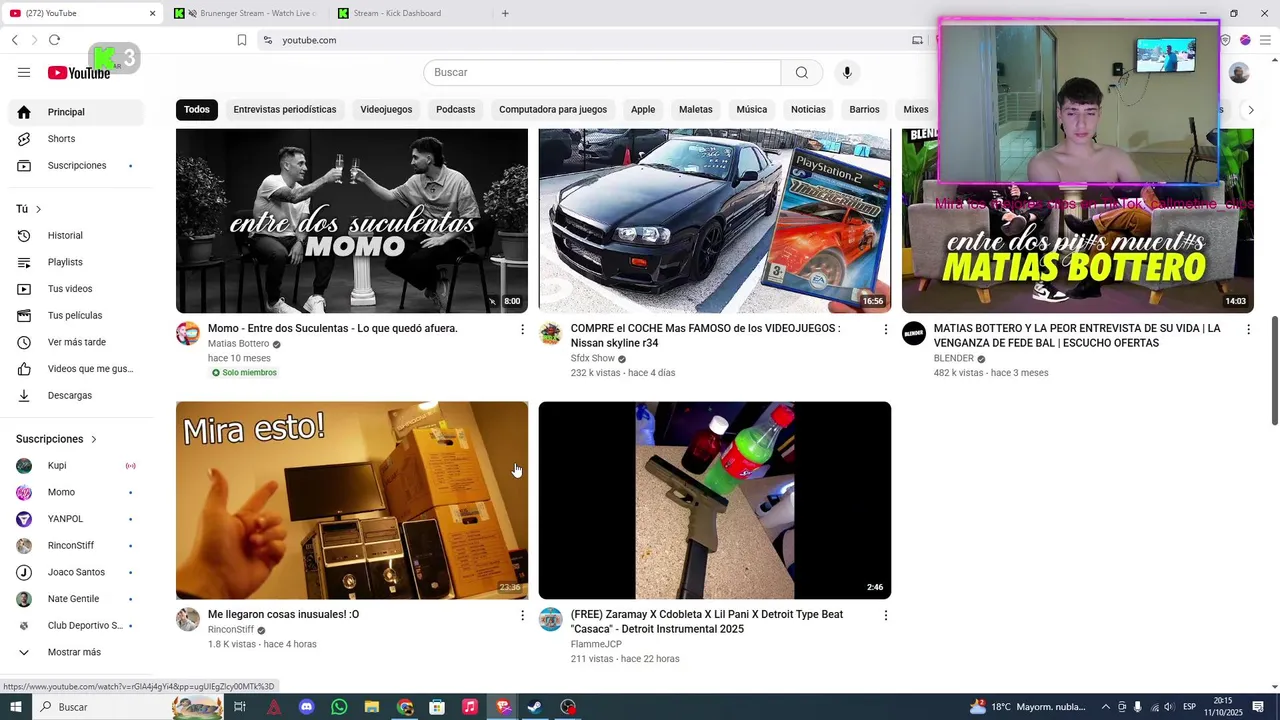Open 'Me llegaron cosas inusuales' title
The width and height of the screenshot is (1280, 720).
pos(283,615)
